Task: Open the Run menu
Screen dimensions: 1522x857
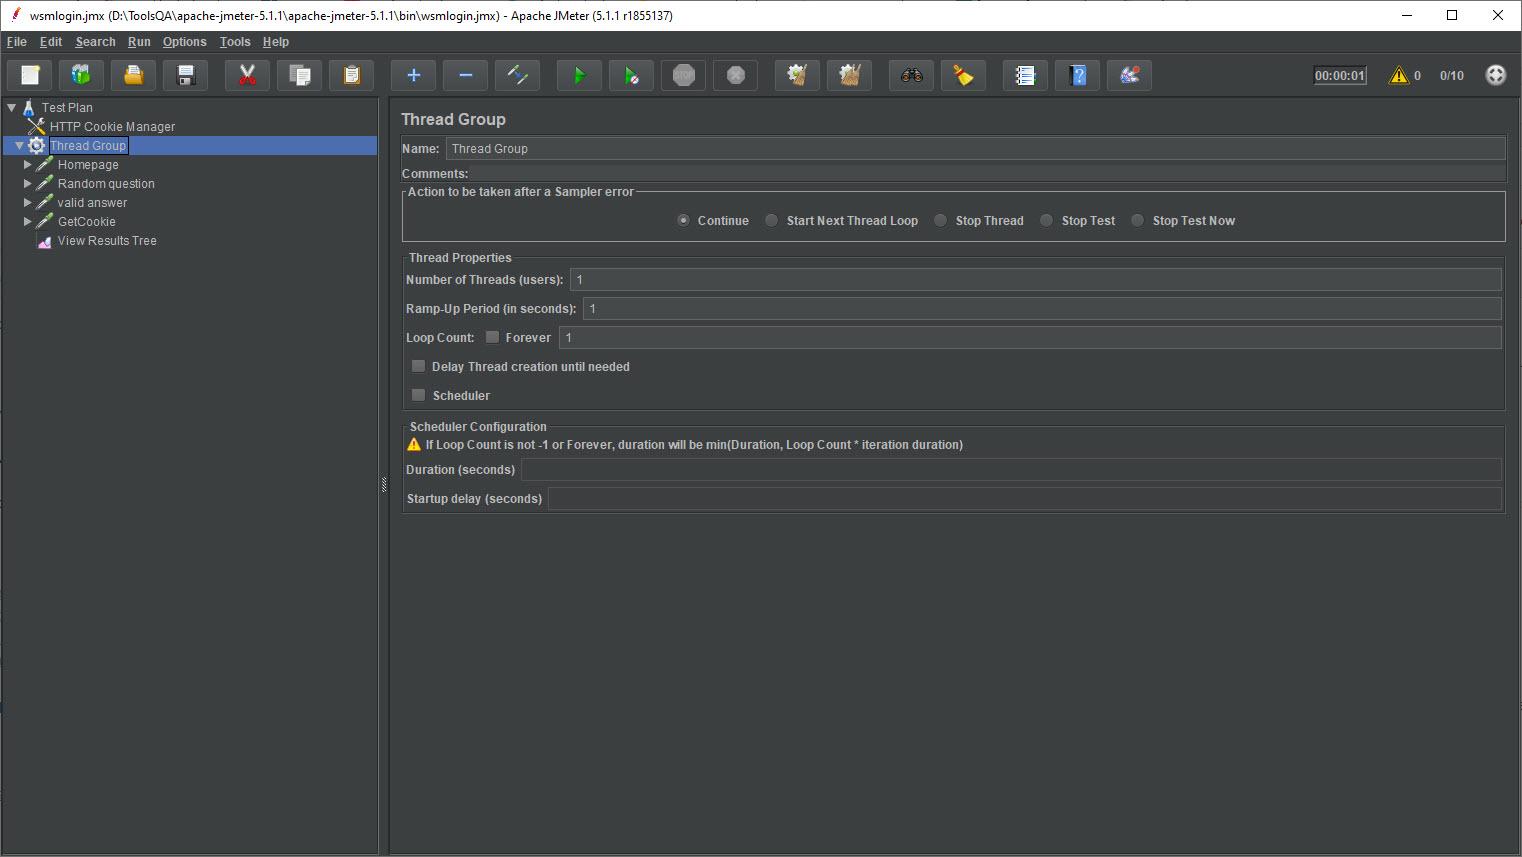Action: (x=139, y=42)
